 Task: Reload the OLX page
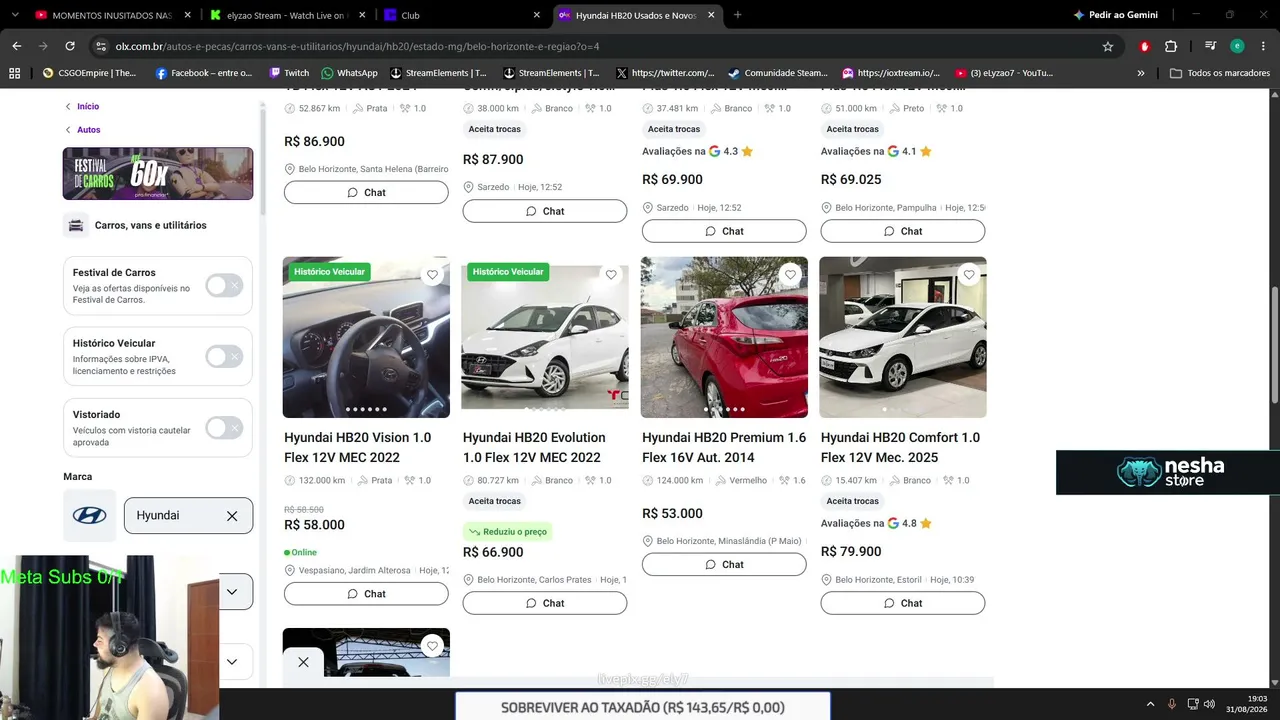(70, 46)
